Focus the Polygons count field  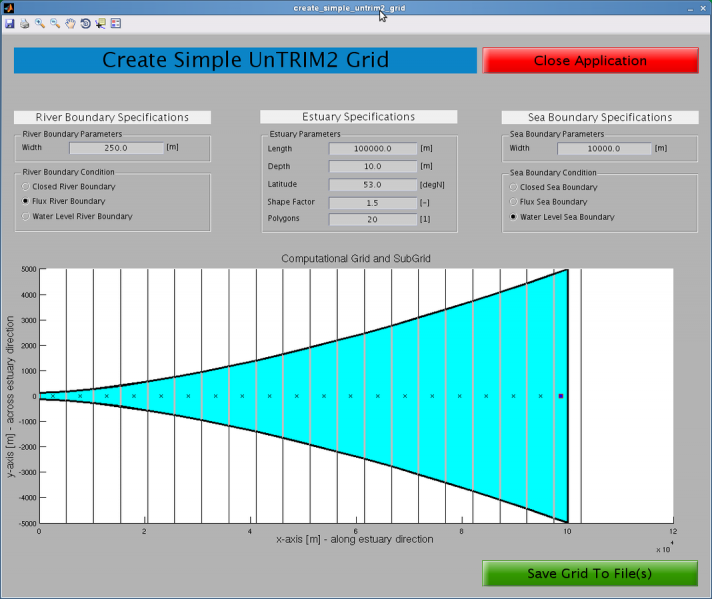click(x=372, y=219)
